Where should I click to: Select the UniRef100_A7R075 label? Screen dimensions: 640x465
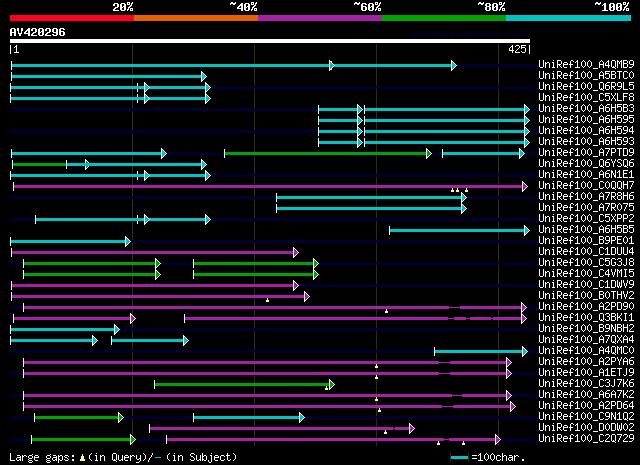[586, 207]
